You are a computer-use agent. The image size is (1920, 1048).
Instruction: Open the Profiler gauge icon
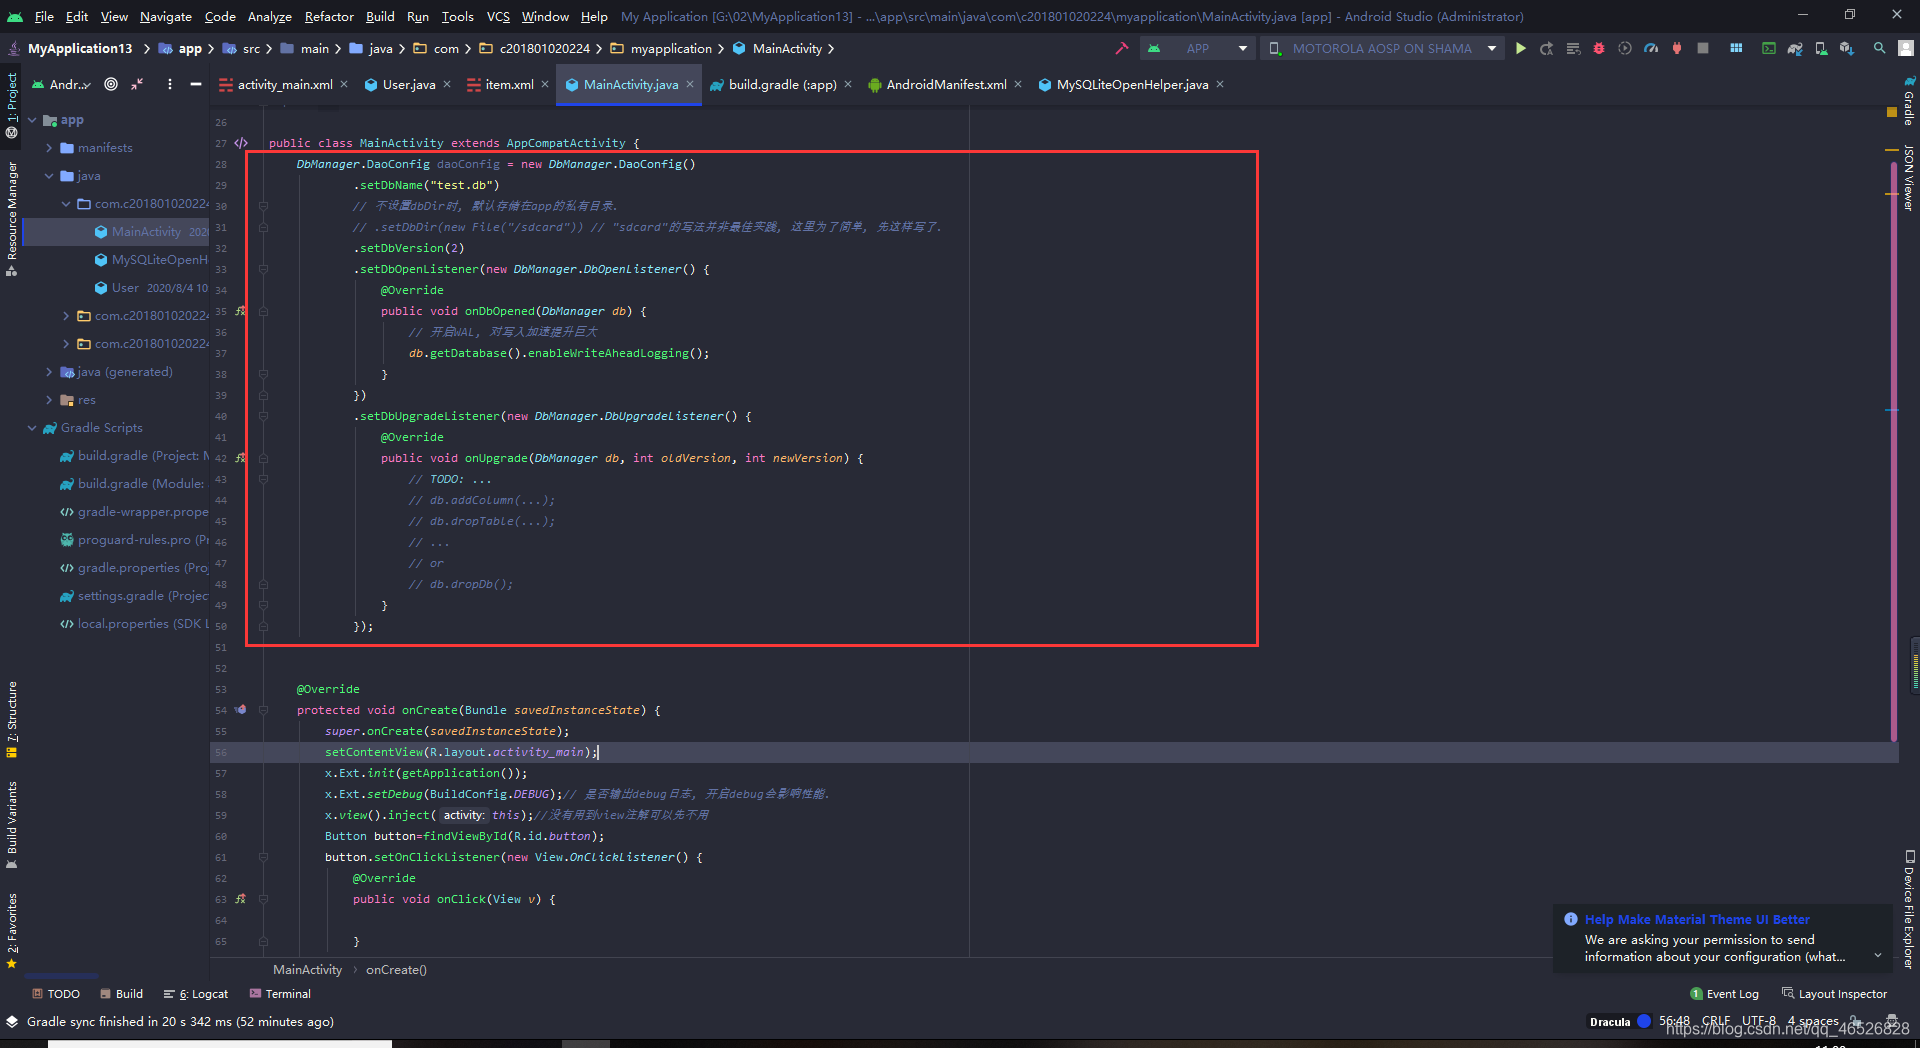click(x=1651, y=48)
